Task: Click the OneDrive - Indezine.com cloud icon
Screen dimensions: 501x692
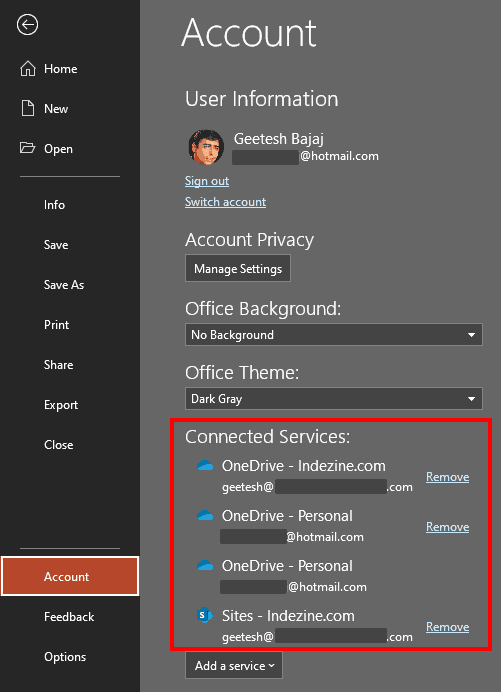Action: pyautogui.click(x=205, y=465)
